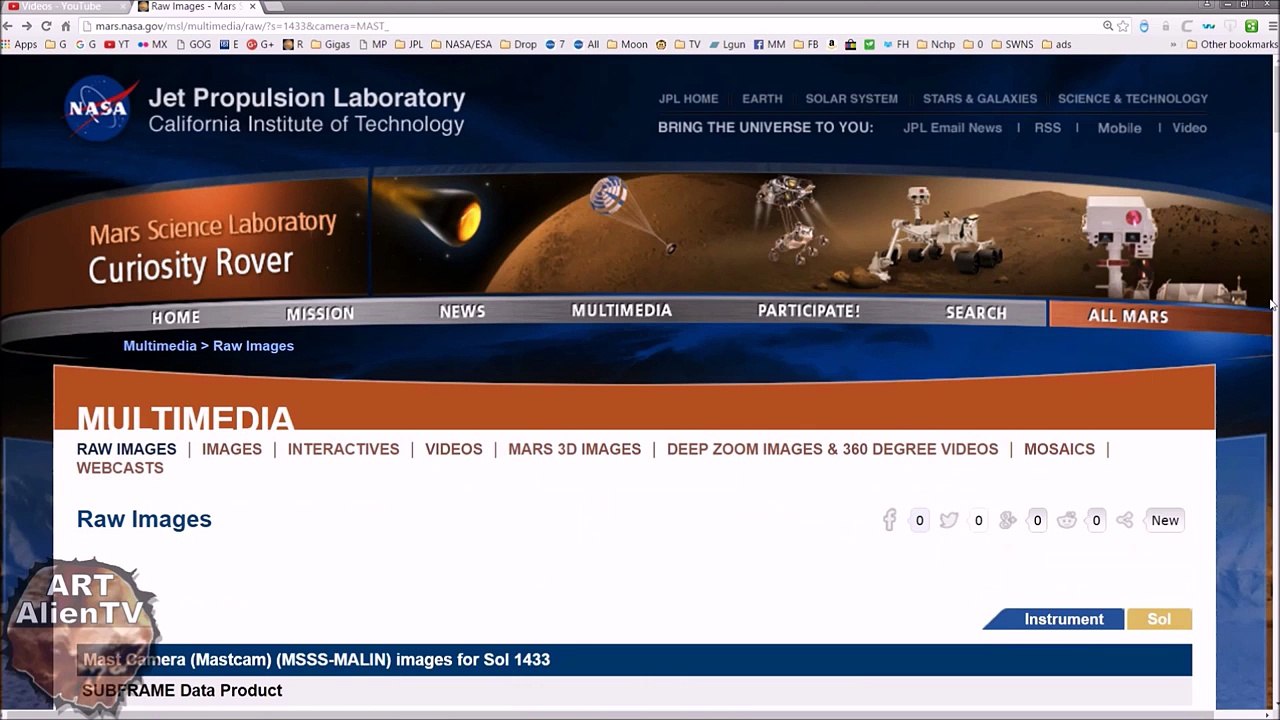Bookmark this page with the star icon

1123,26
